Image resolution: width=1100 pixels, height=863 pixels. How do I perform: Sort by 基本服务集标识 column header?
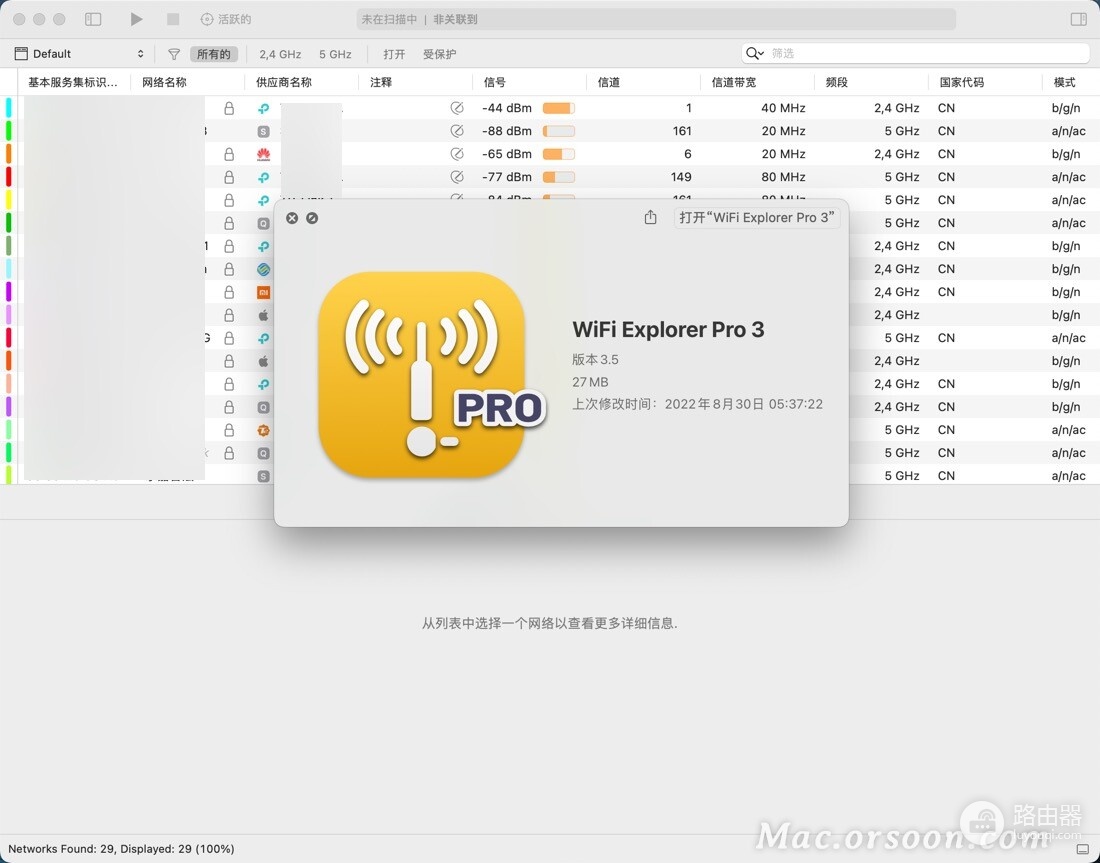pos(73,82)
